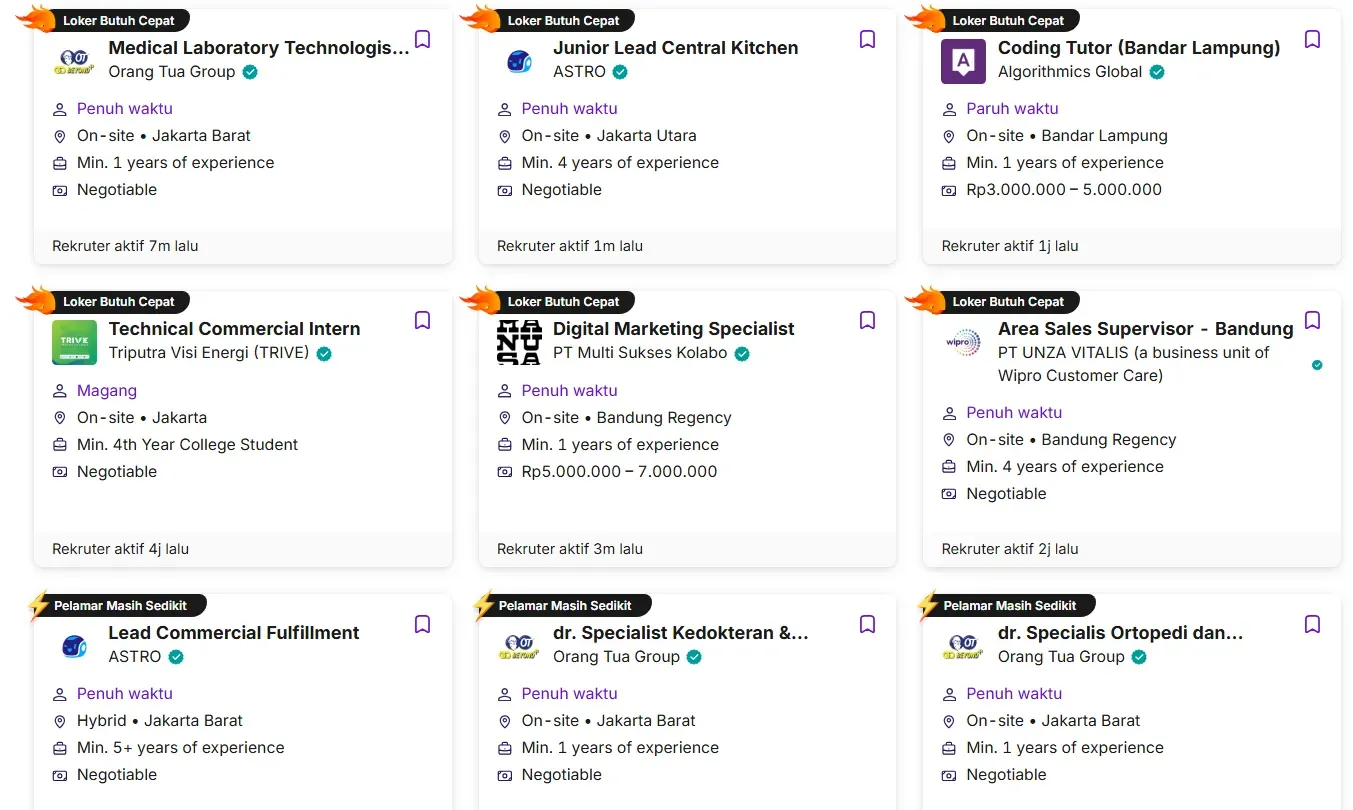Screen dimensions: 1353x810
Task: Open the Digital Marketing Specialist job title
Action: point(673,329)
